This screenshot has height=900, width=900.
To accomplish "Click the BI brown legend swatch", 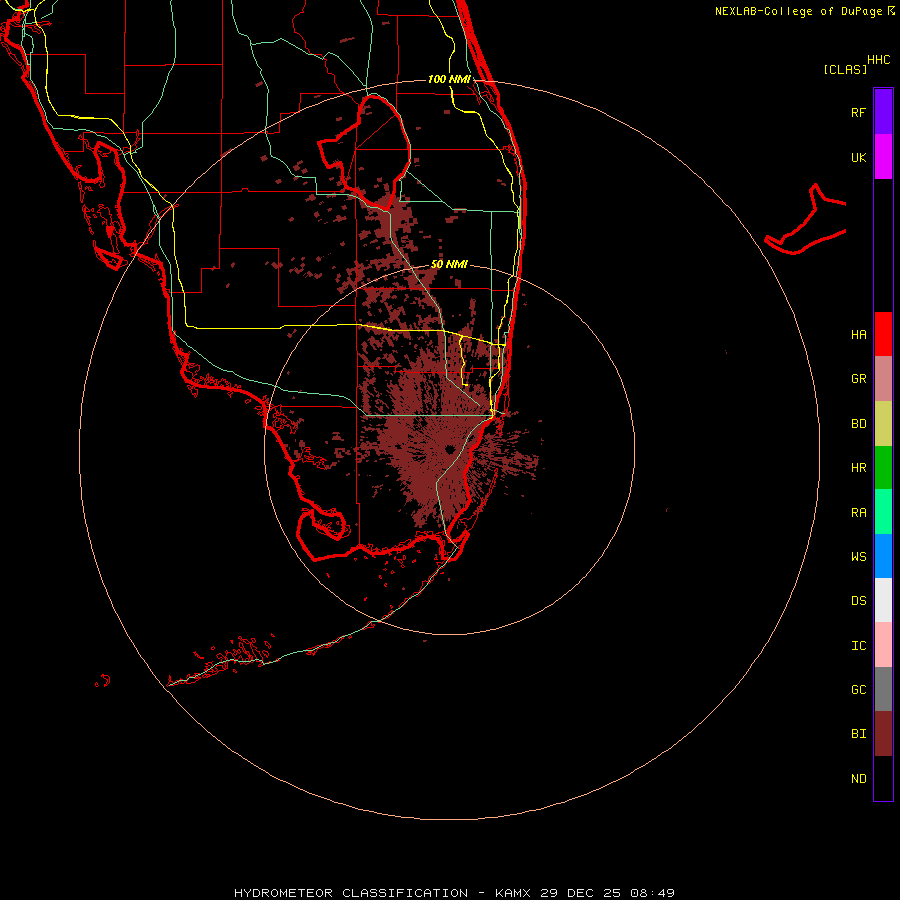I will click(x=883, y=734).
